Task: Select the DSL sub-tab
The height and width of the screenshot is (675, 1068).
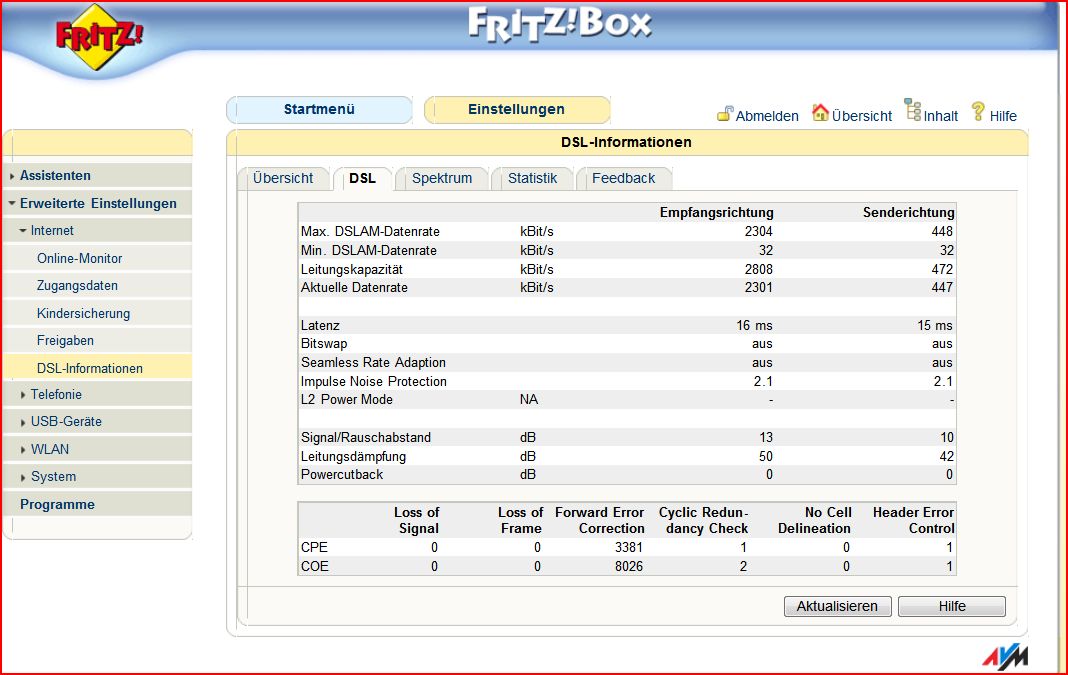Action: (x=362, y=178)
